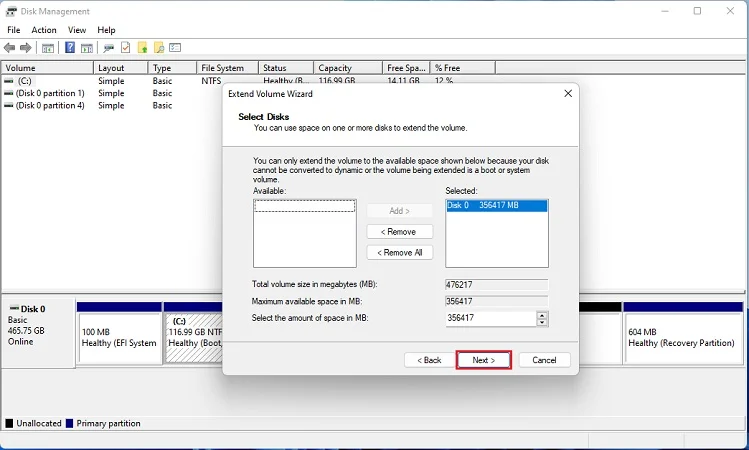Click the drive icon beside (C:) volume
The image size is (749, 450).
[9, 81]
